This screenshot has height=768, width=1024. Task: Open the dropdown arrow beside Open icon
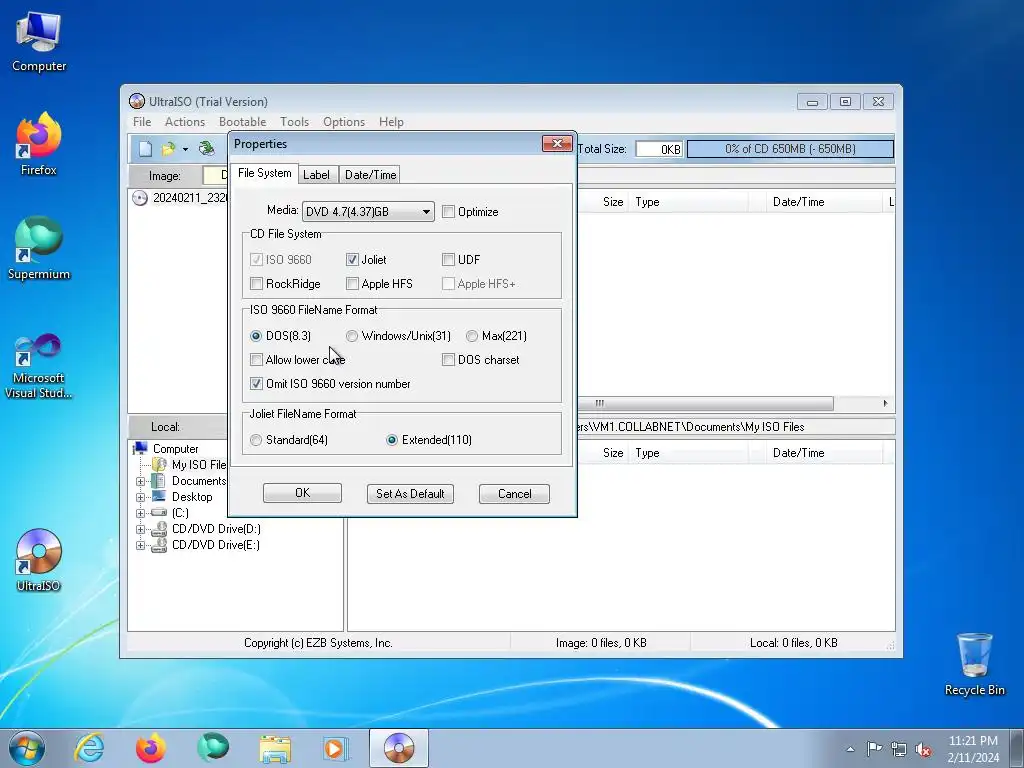185,150
